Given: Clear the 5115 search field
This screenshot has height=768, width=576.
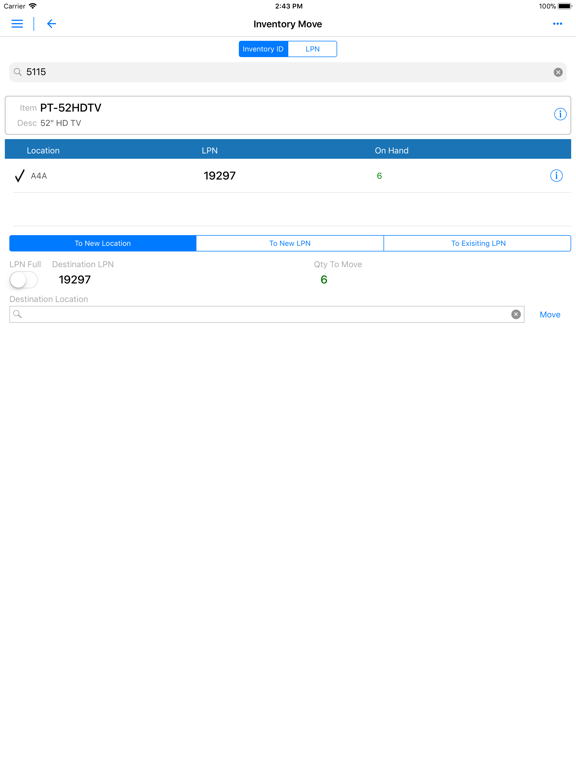Looking at the screenshot, I should coord(558,72).
